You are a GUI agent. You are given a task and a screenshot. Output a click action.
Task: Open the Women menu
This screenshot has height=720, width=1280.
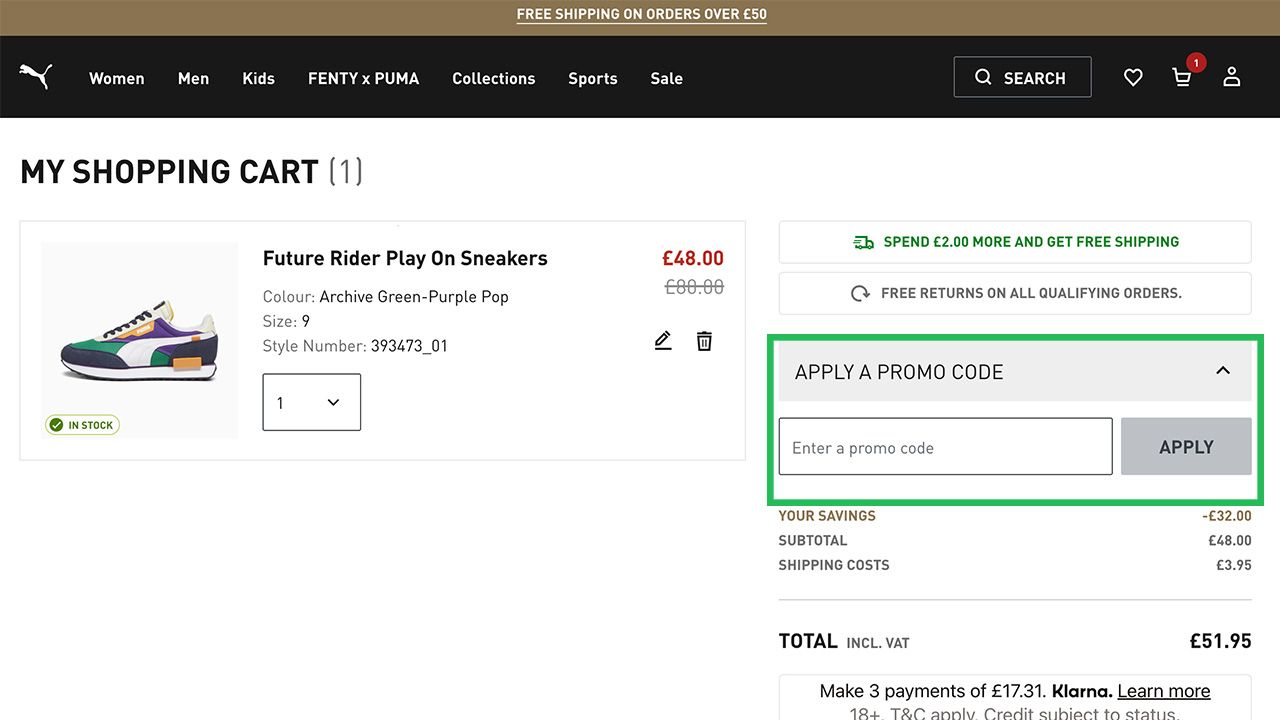[x=117, y=78]
